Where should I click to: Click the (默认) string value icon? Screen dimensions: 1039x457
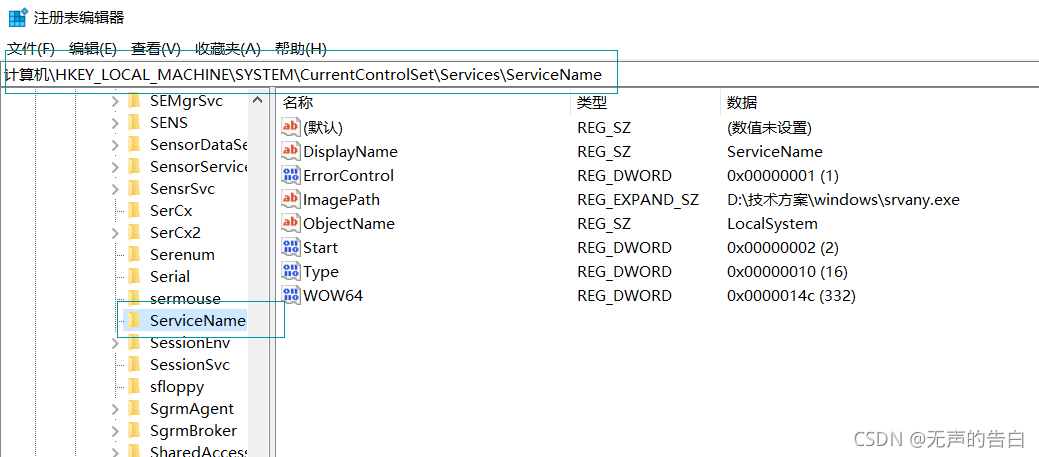point(292,127)
